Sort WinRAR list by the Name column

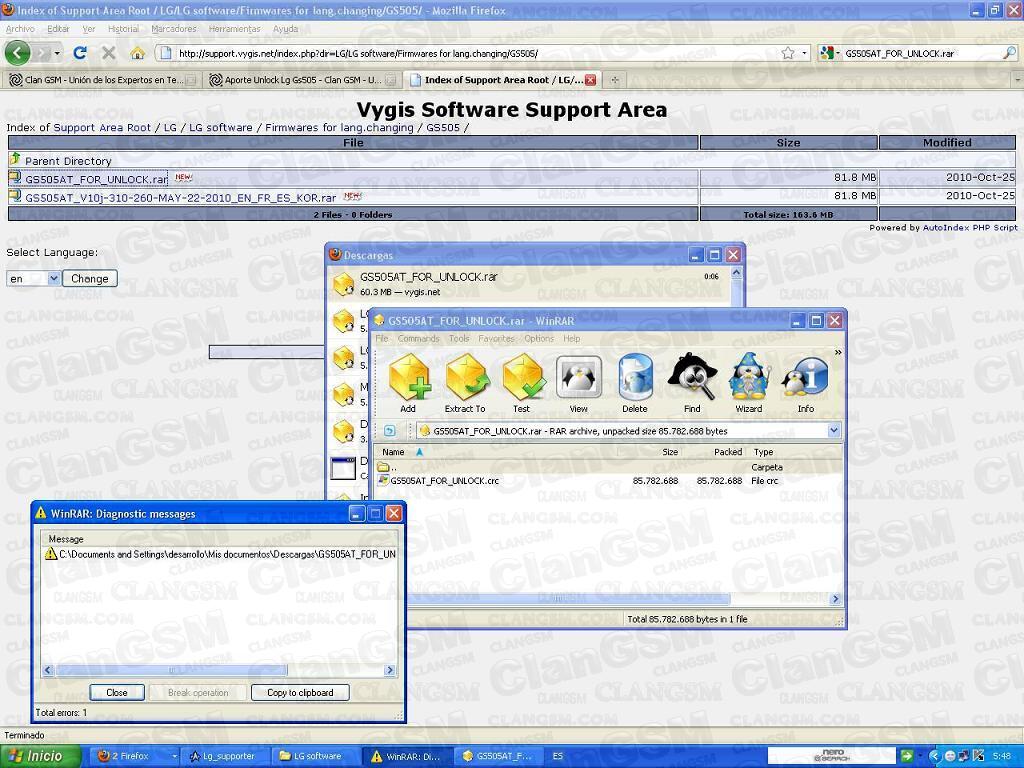[x=393, y=452]
